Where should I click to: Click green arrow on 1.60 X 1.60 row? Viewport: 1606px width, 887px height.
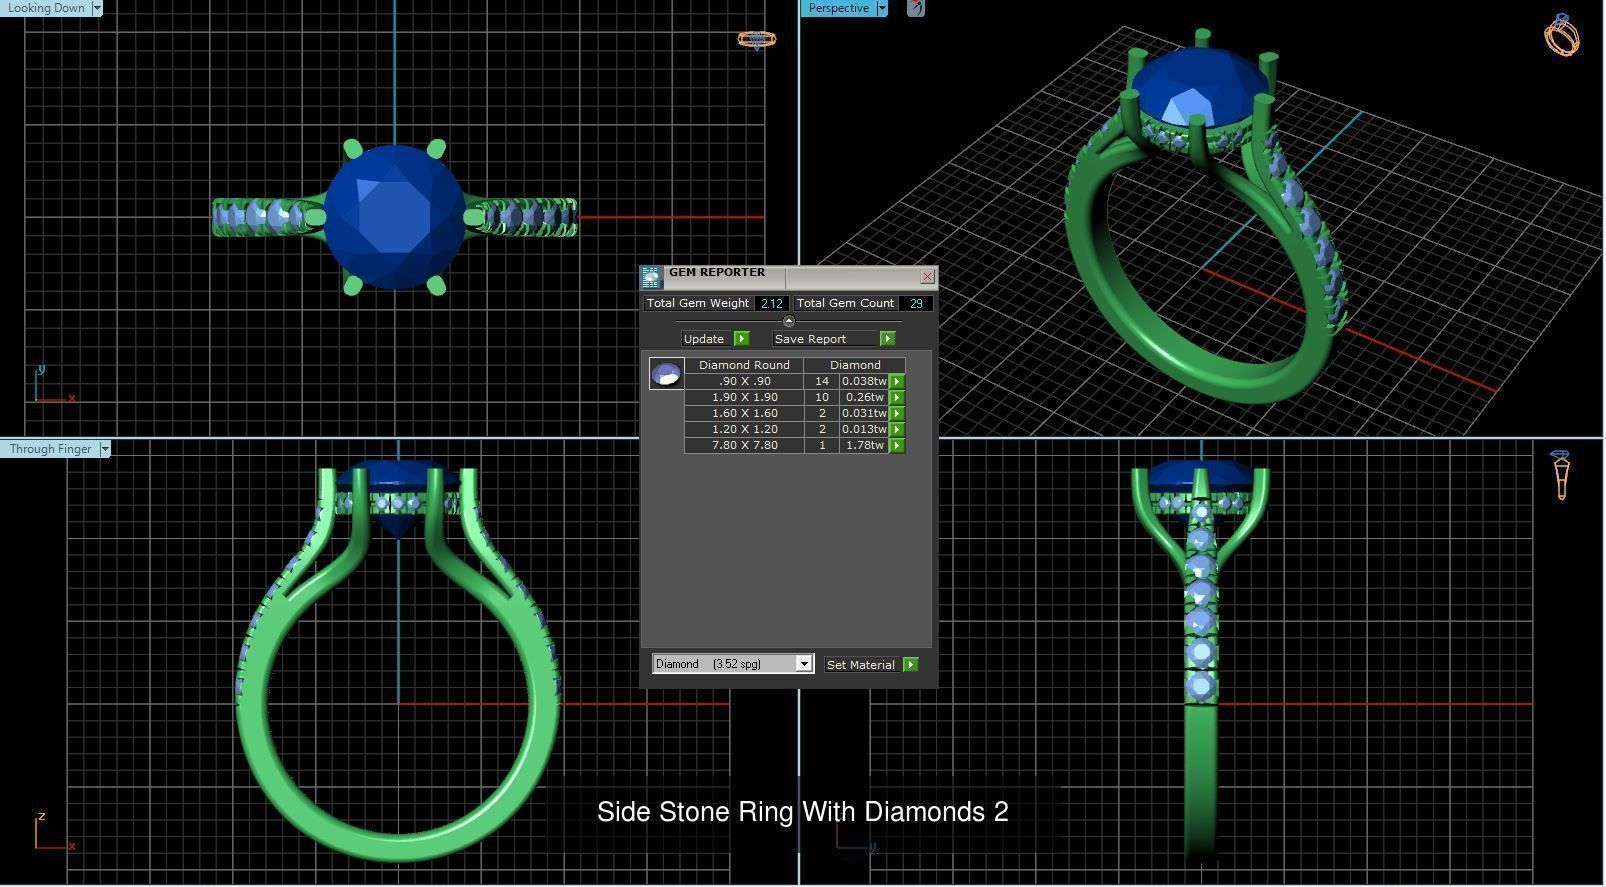tap(897, 413)
